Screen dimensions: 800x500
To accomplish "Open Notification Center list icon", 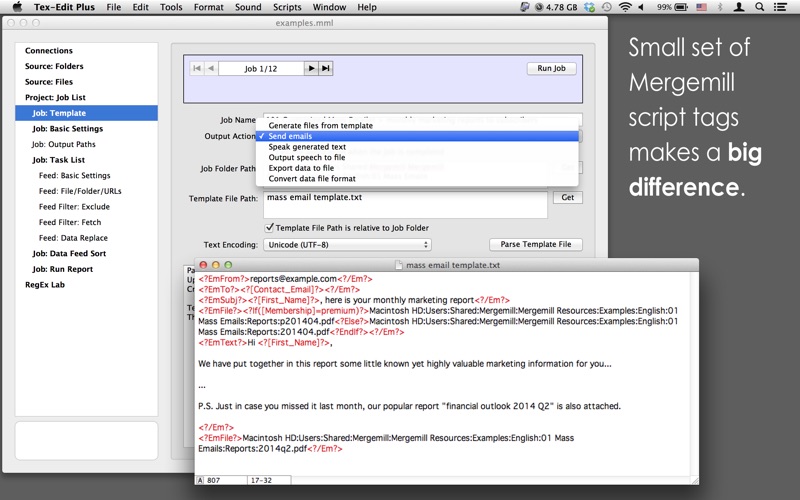I will point(780,7).
